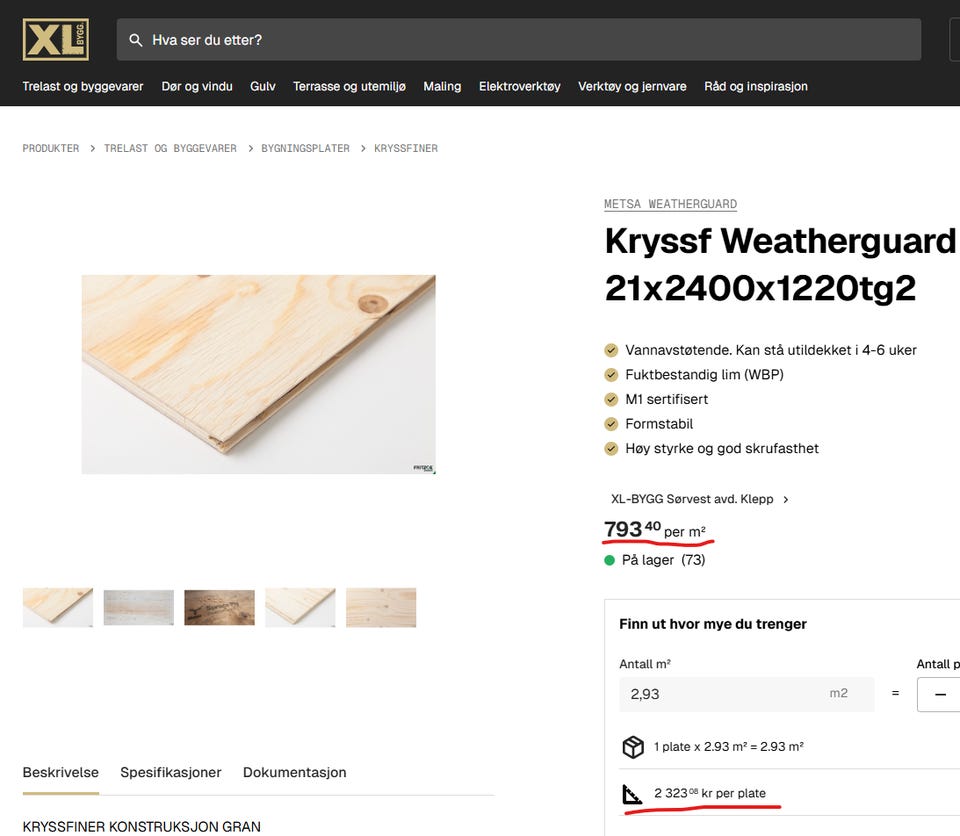Change store XL-BYGG Sørvest avd. Klepp
960x836 pixels.
[x=692, y=499]
